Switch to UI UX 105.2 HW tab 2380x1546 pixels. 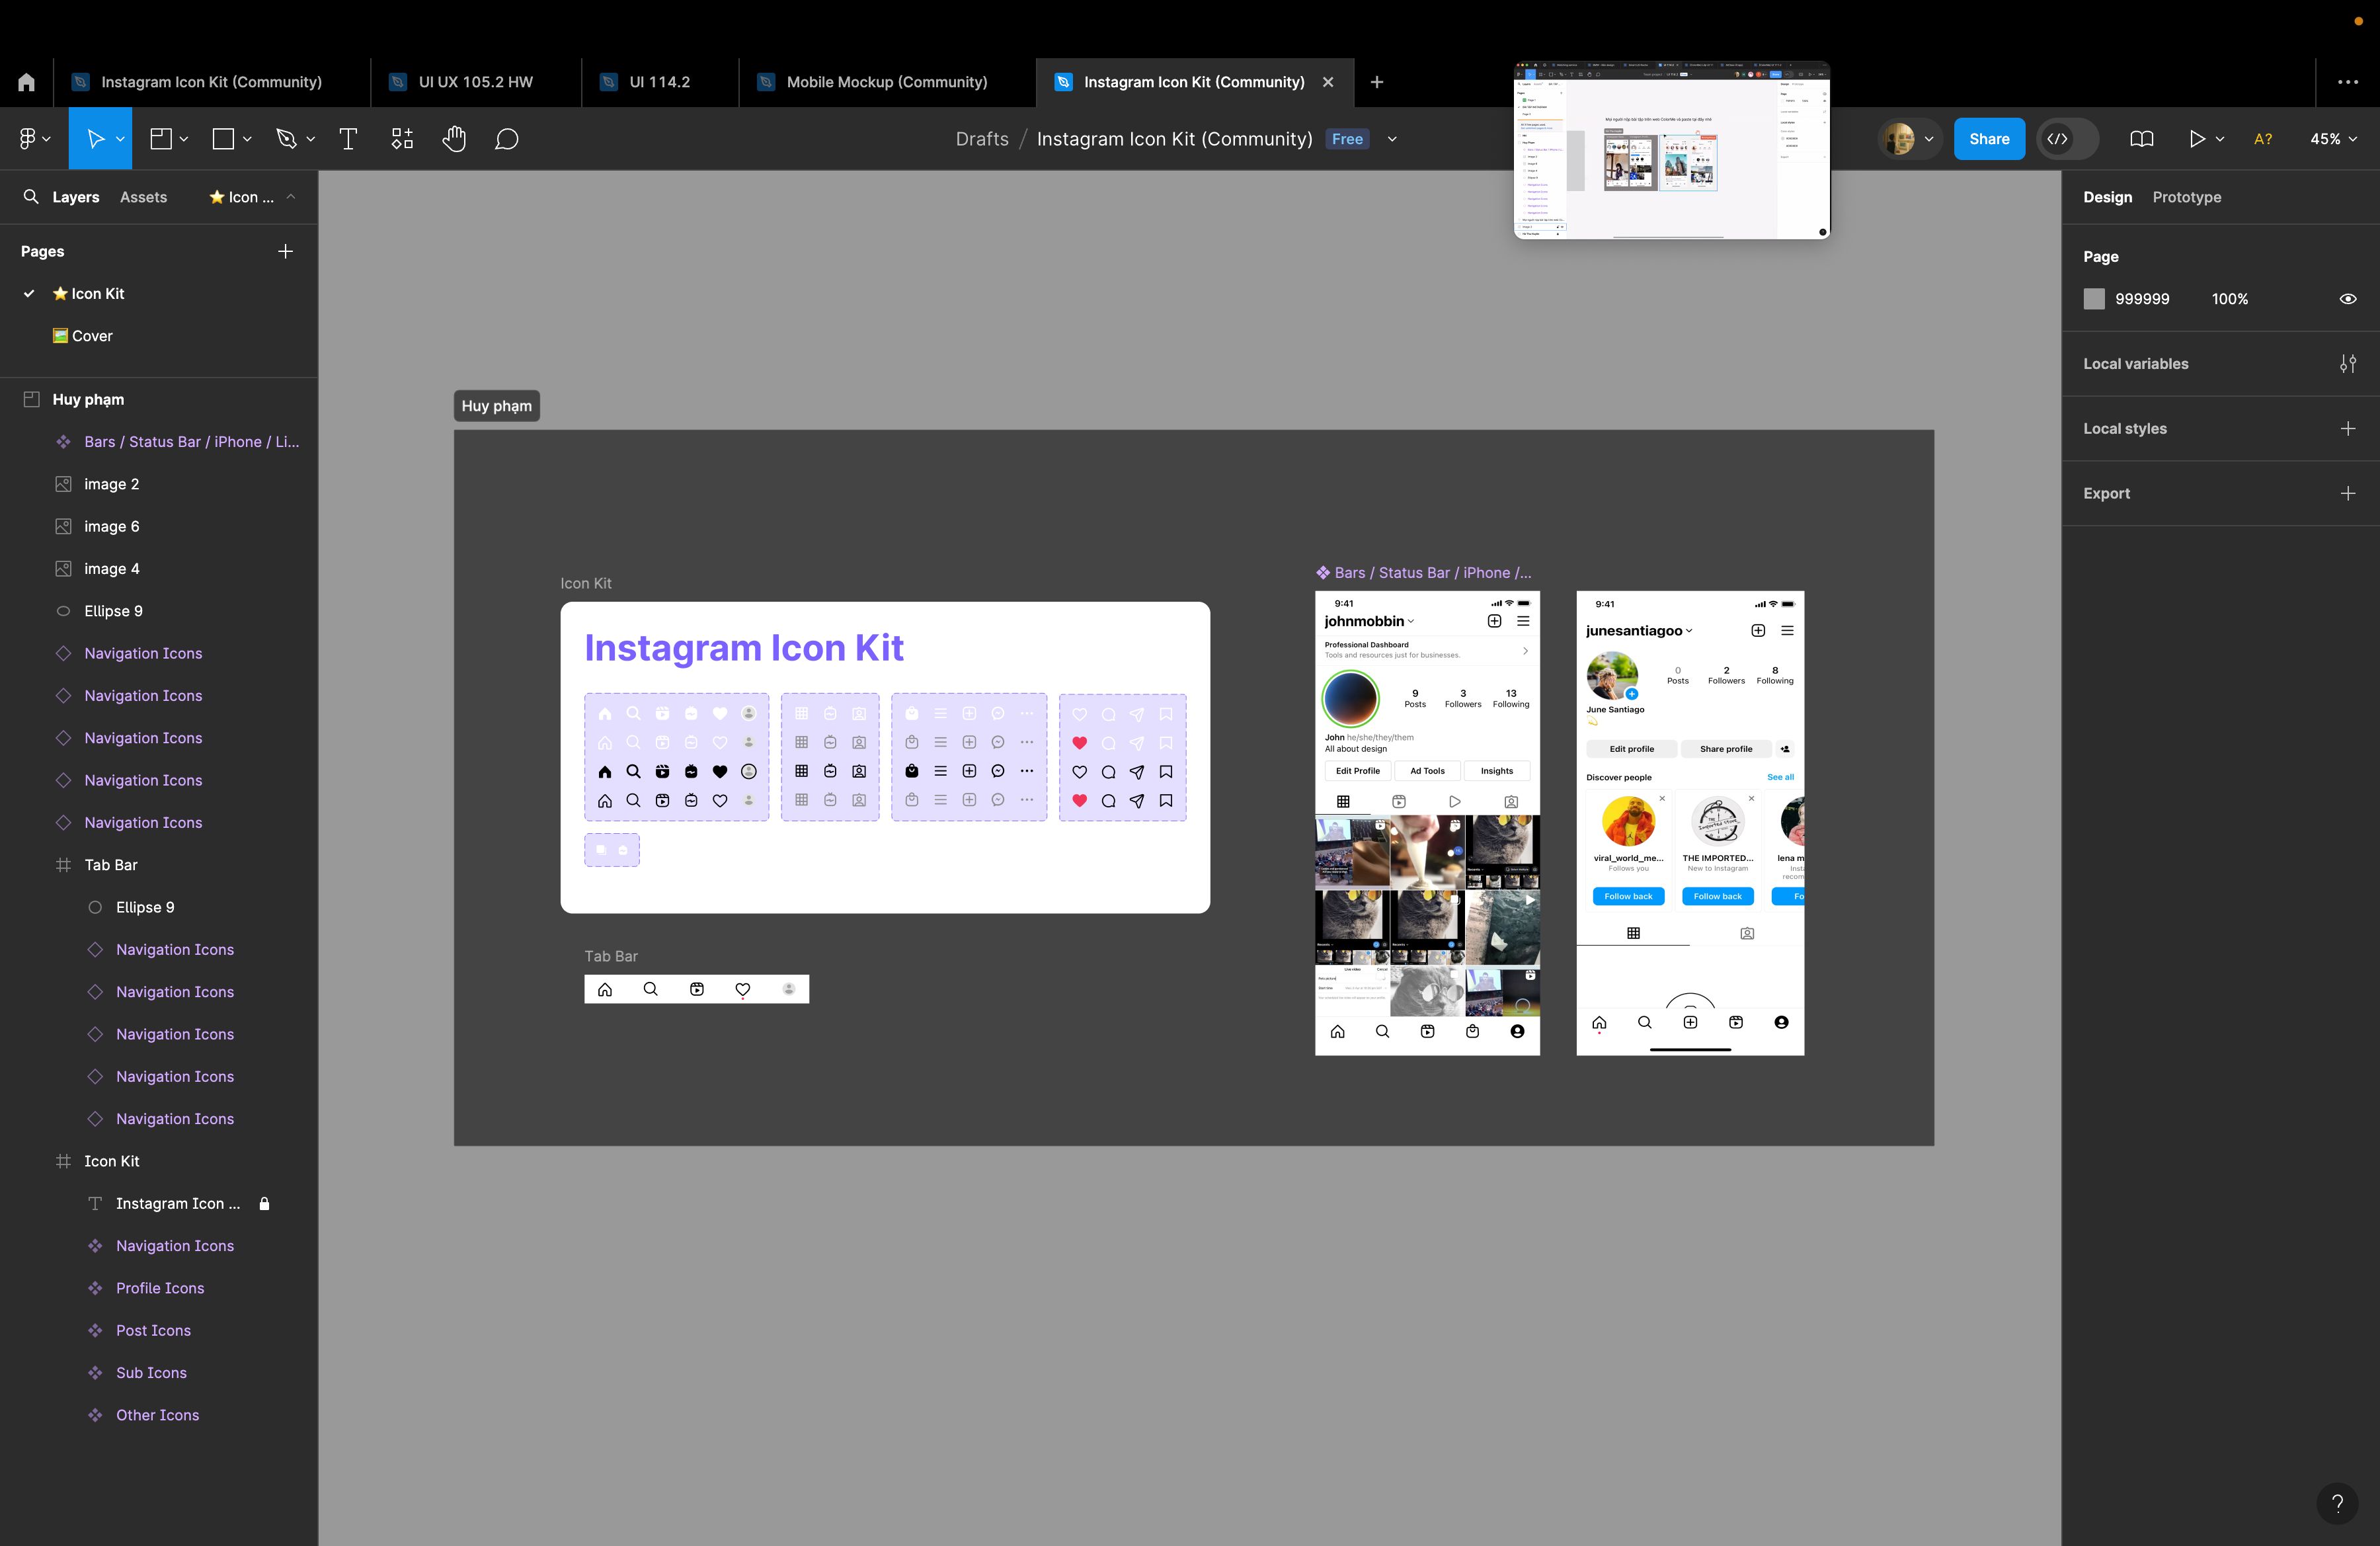475,82
